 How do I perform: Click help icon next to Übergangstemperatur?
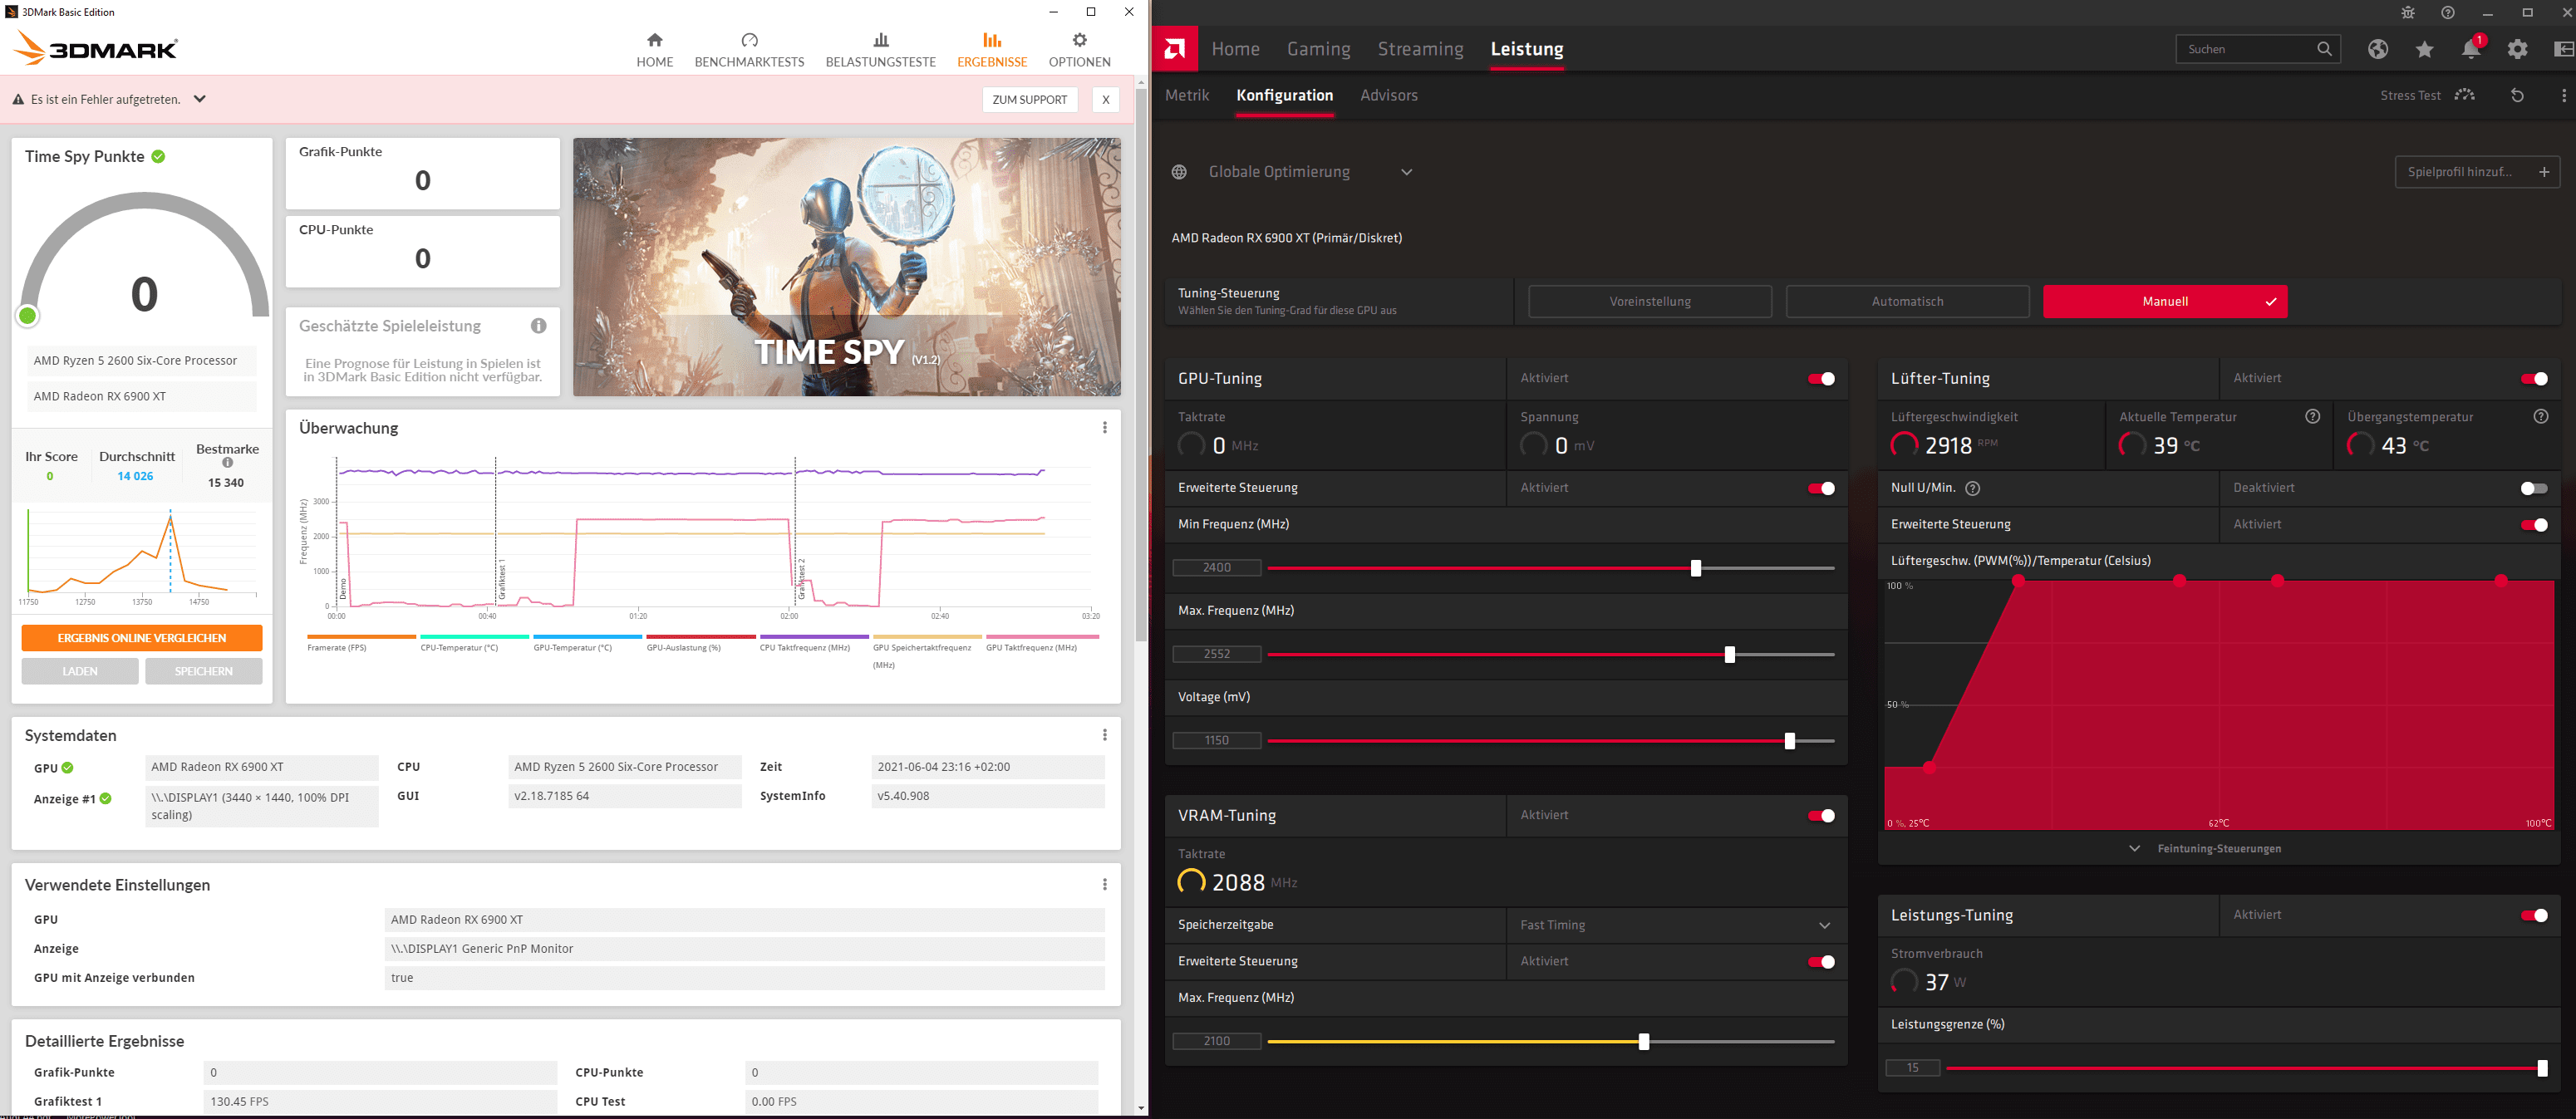(x=2541, y=417)
